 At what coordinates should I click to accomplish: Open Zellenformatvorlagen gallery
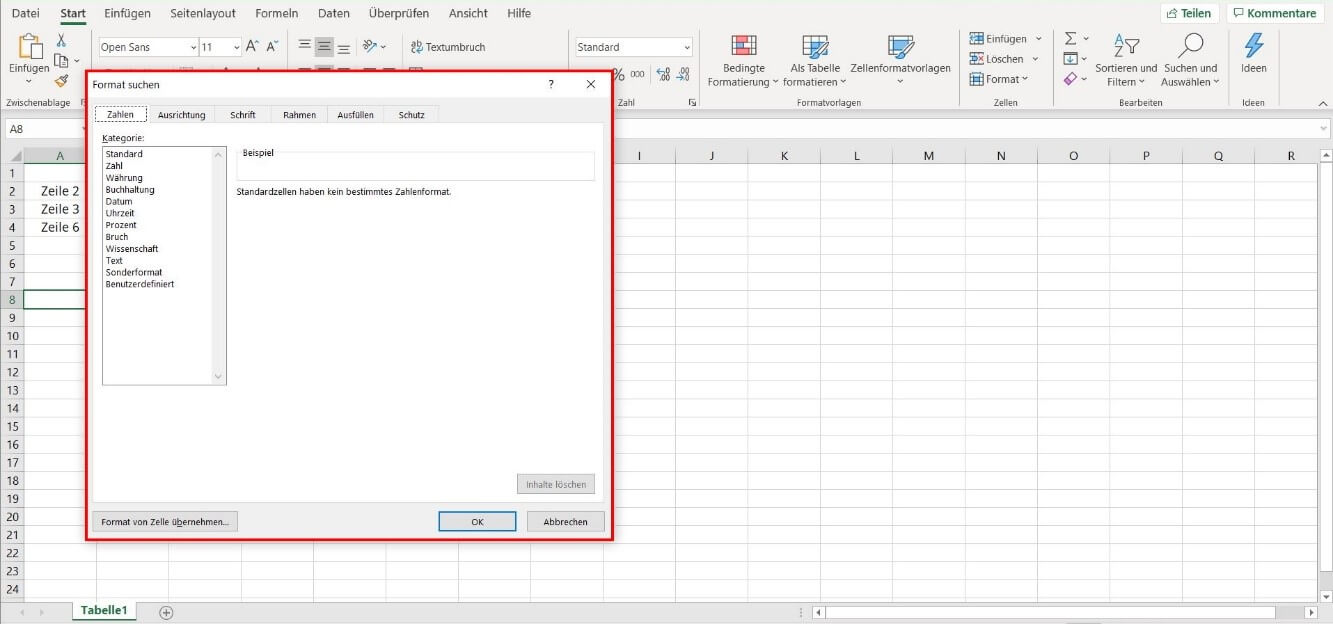(x=900, y=61)
